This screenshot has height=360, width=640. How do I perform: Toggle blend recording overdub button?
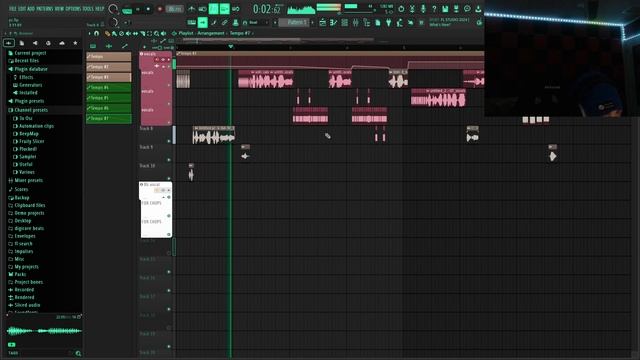(224, 9)
